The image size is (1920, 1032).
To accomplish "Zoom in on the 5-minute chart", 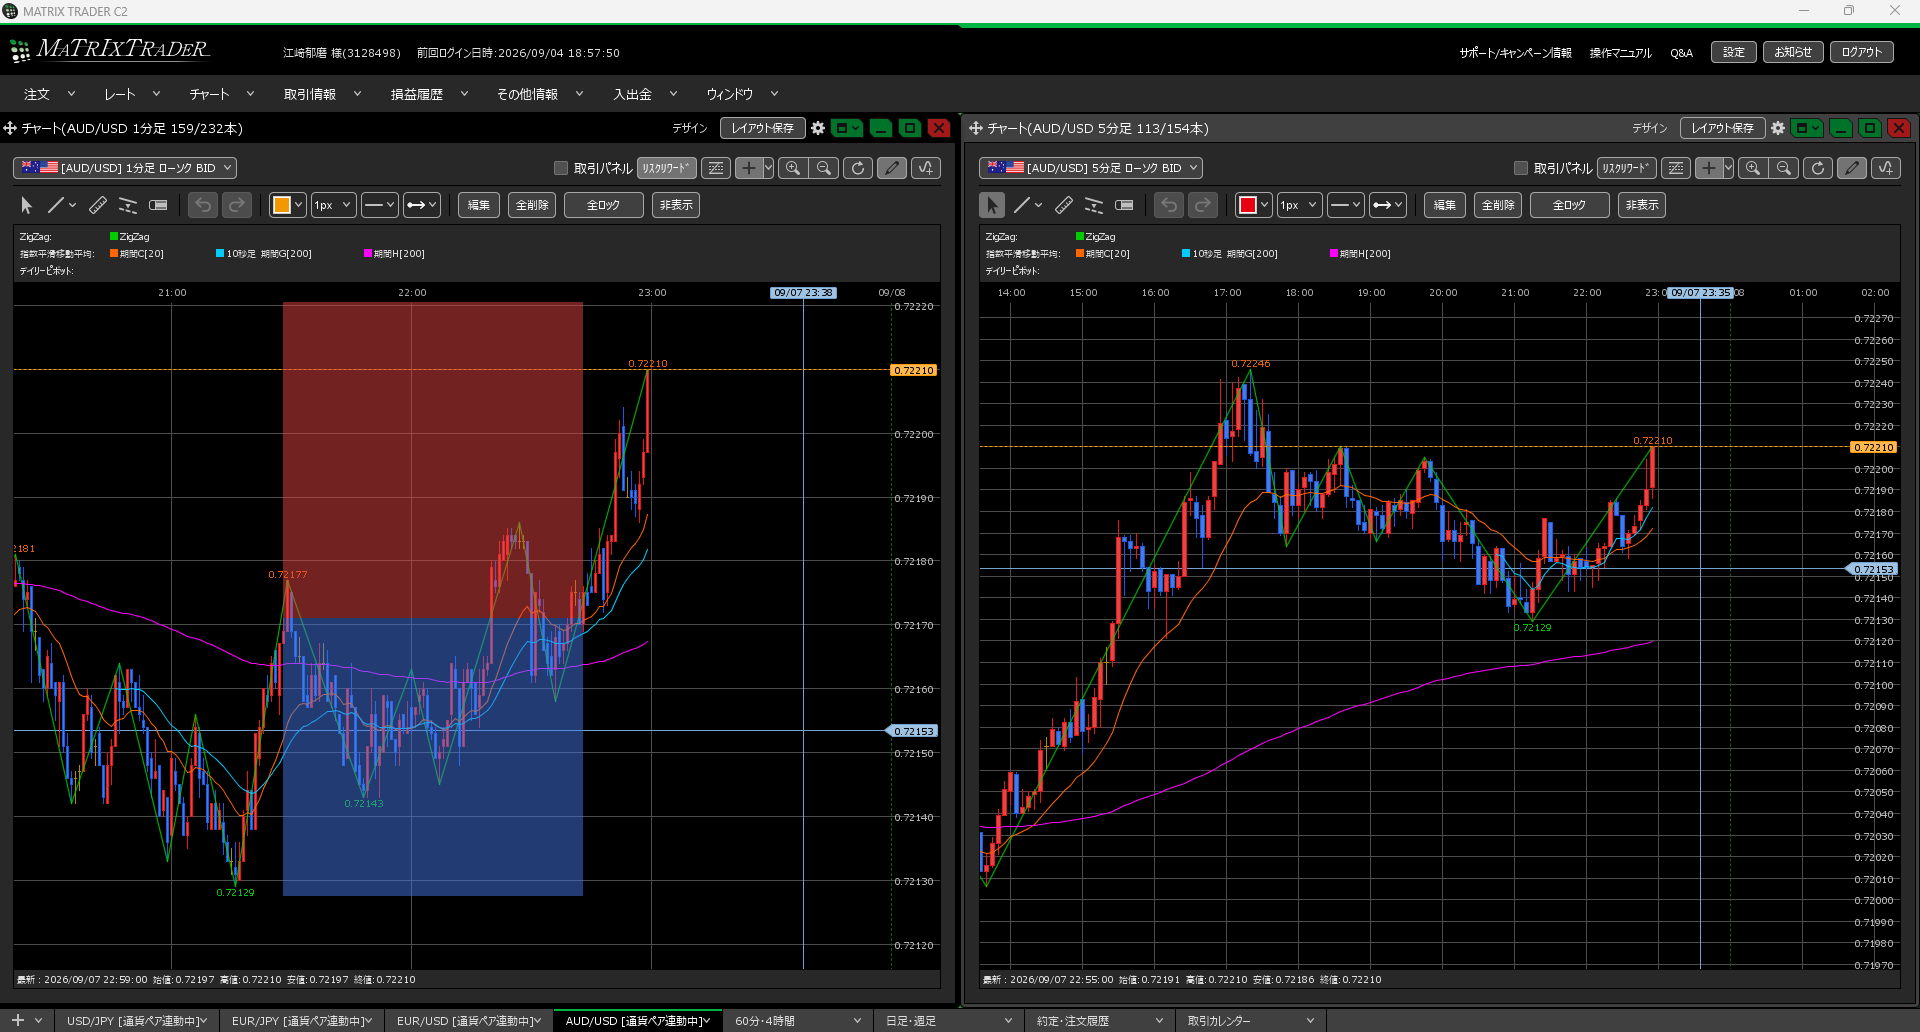I will pyautogui.click(x=1753, y=168).
